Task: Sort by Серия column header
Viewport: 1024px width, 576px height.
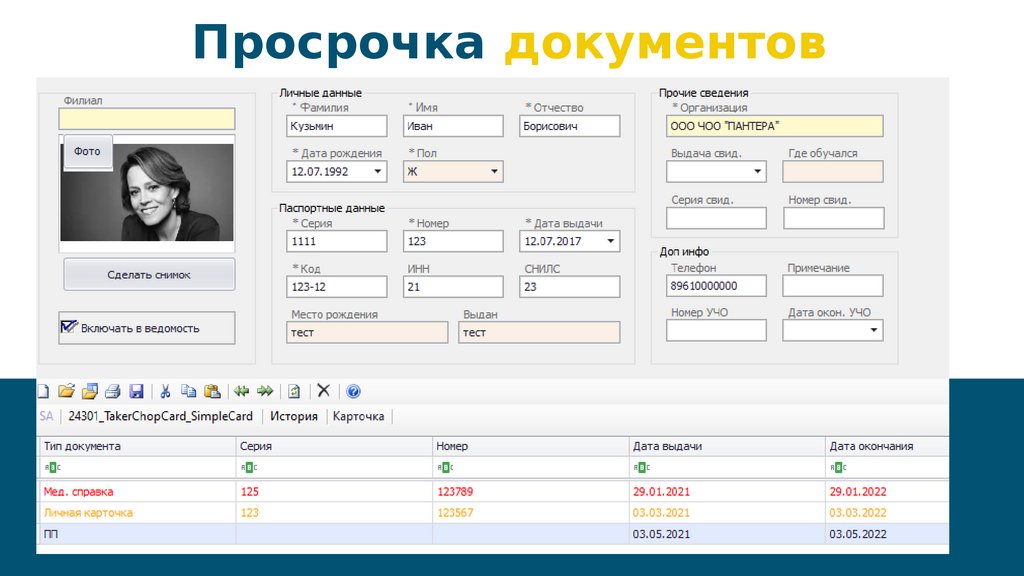Action: pyautogui.click(x=334, y=446)
